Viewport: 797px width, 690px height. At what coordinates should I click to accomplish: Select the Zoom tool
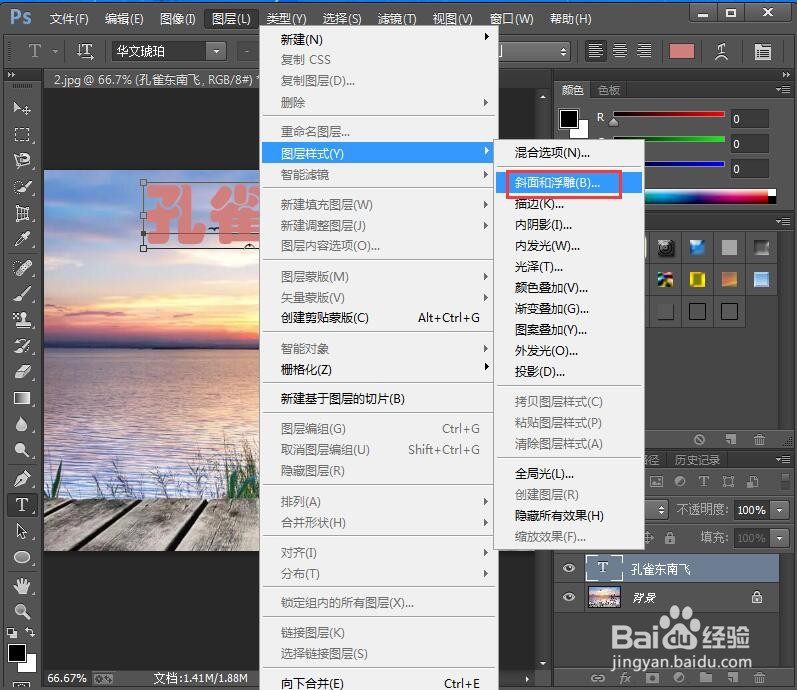pos(21,611)
